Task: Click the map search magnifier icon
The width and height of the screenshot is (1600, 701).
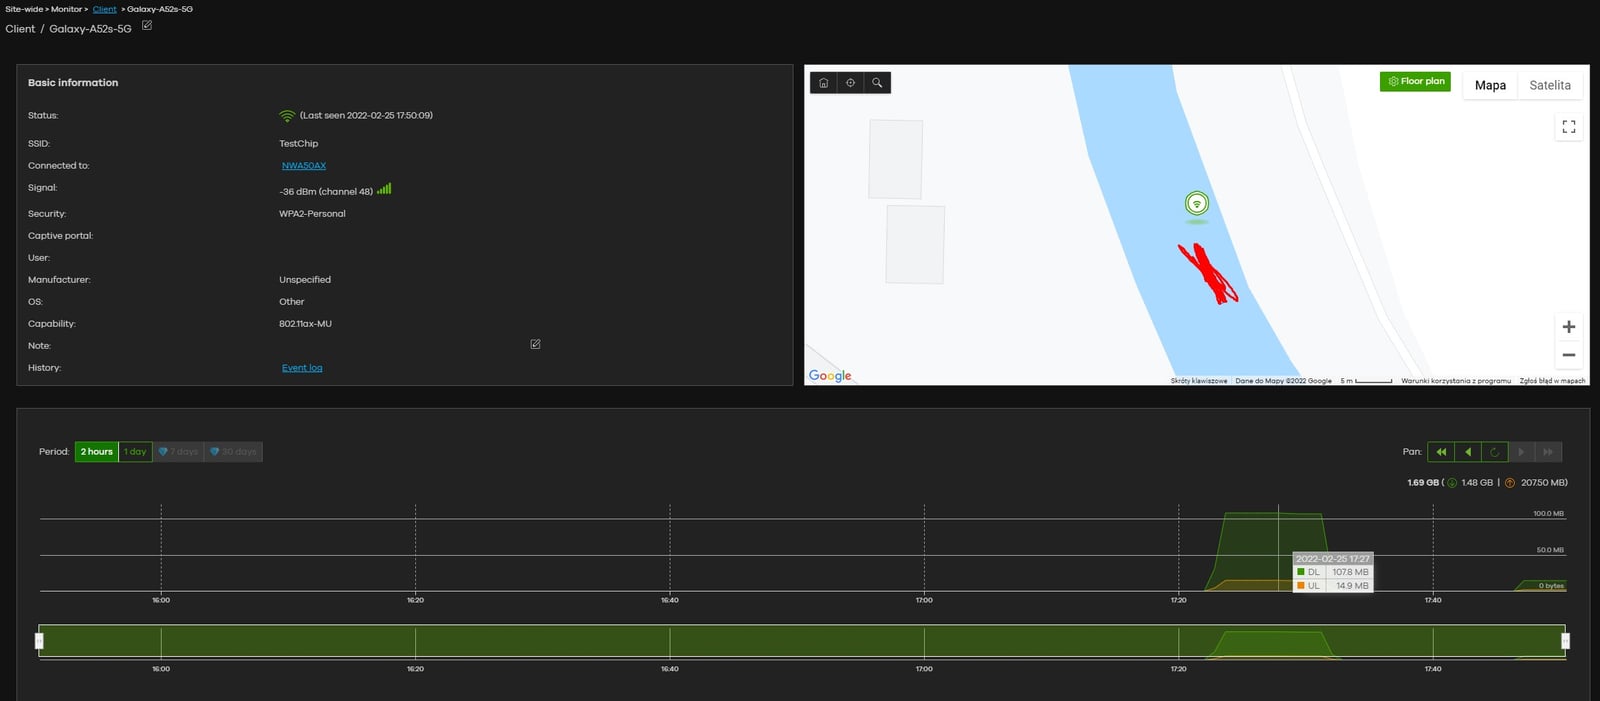Action: [x=877, y=83]
